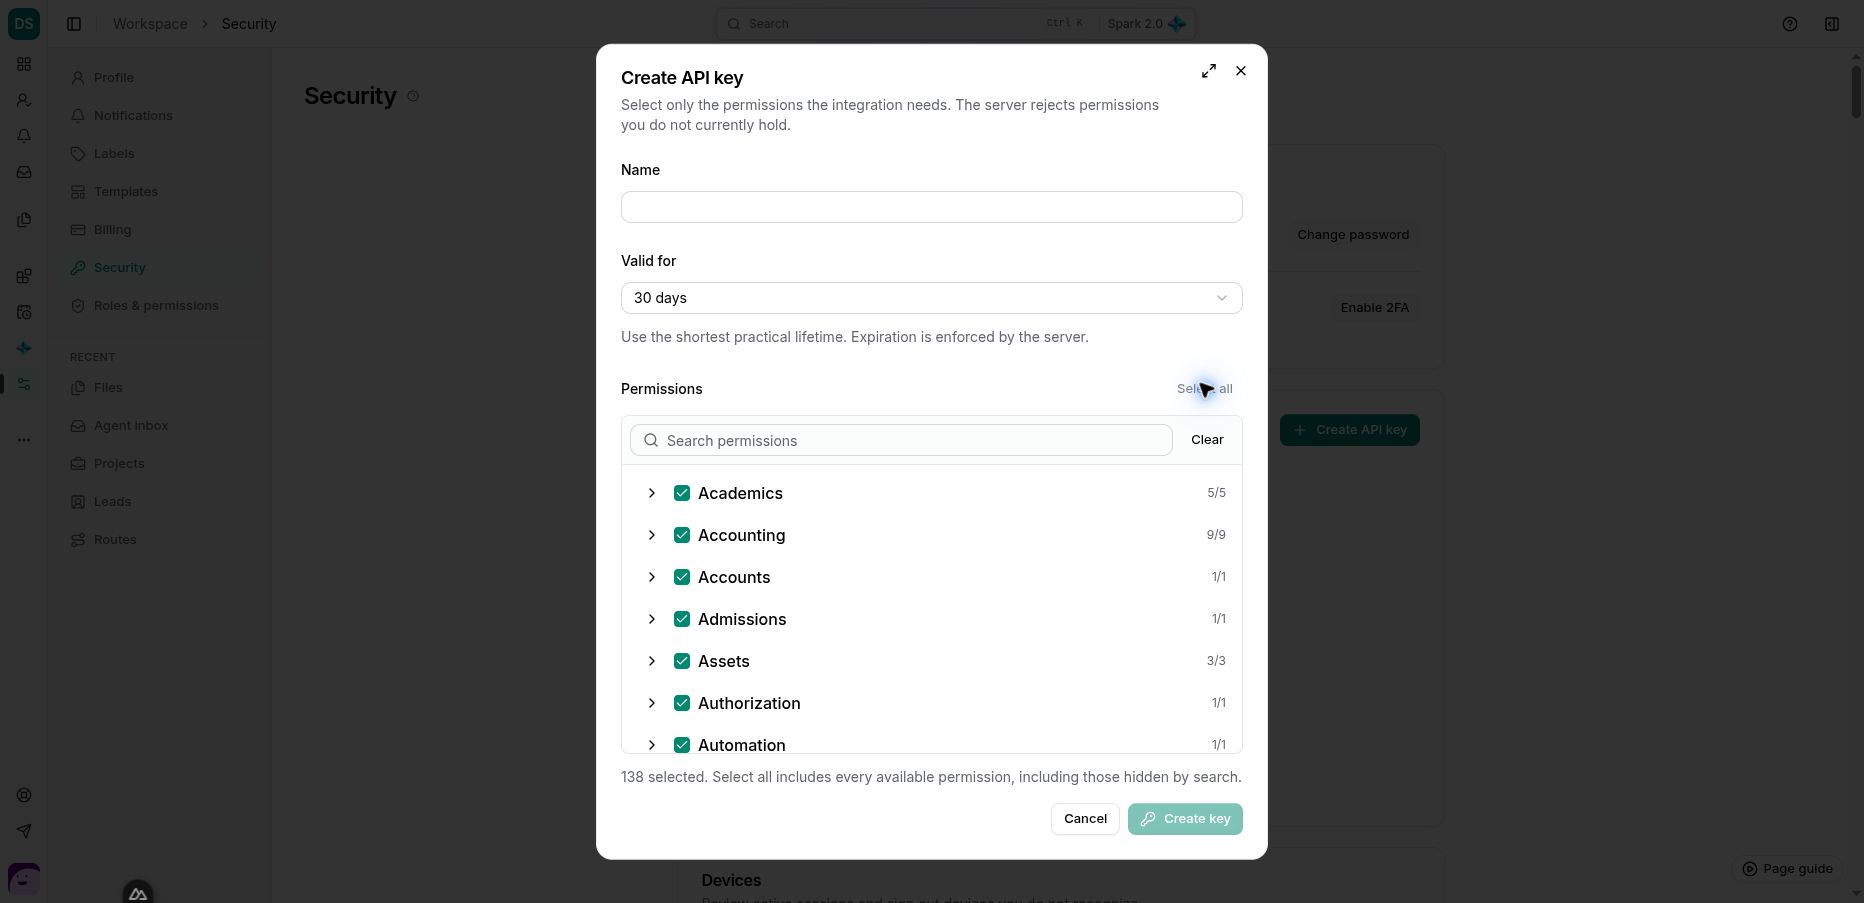
Task: Open Billing in the settings menu
Action: [x=160, y=230]
